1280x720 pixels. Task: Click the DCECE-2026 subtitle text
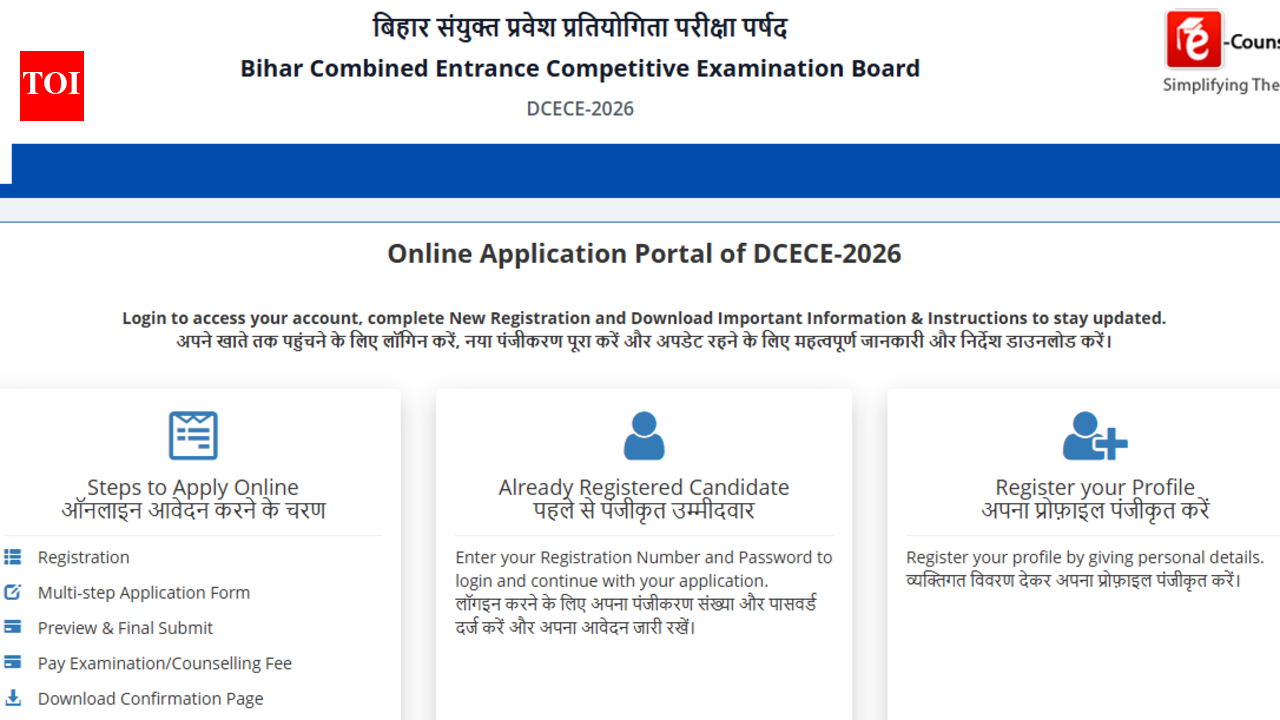tap(580, 108)
